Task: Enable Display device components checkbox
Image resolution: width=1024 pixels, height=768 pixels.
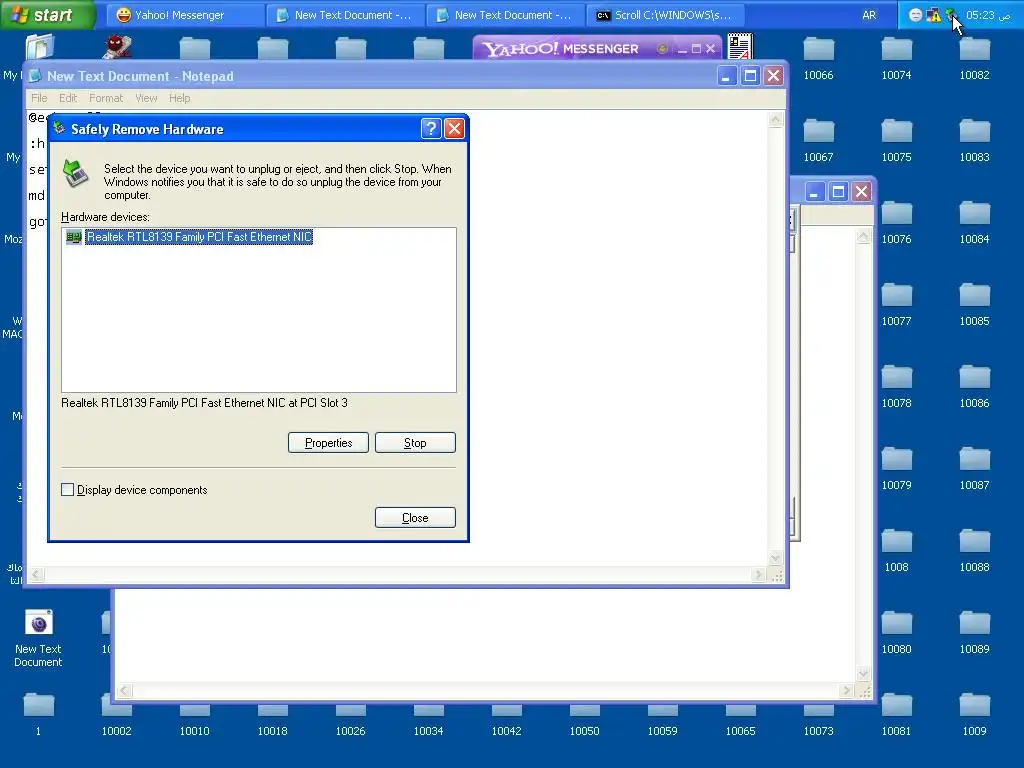Action: [67, 490]
